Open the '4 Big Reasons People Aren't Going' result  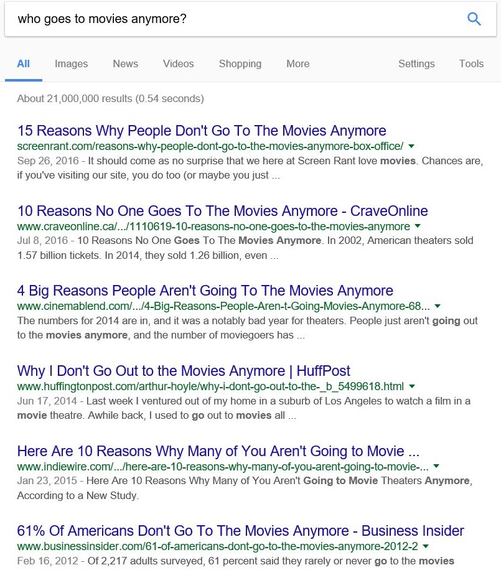tap(205, 291)
